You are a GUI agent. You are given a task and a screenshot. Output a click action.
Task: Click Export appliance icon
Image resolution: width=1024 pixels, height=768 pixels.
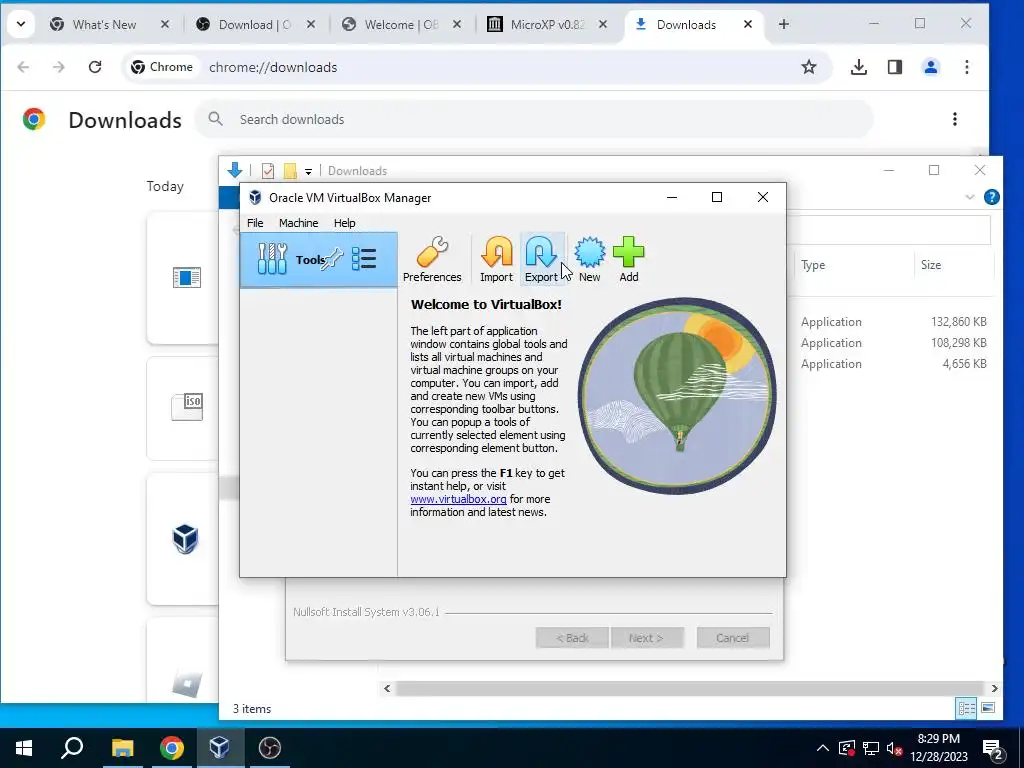pos(541,259)
